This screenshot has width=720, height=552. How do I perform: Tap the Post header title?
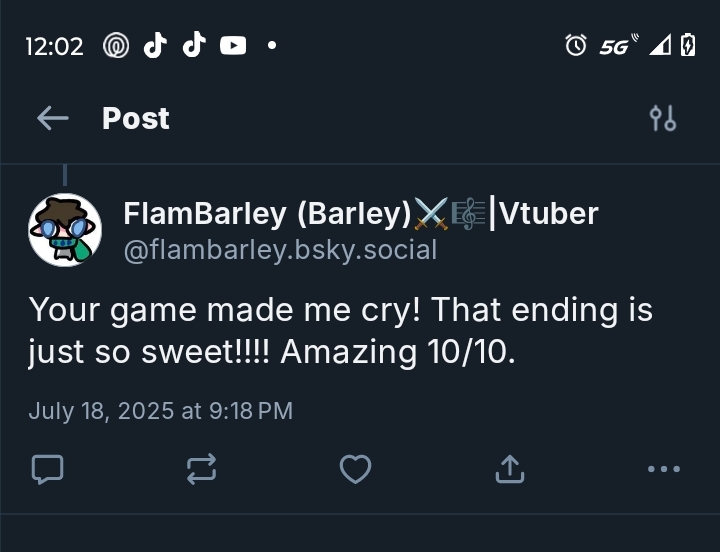[x=135, y=119]
